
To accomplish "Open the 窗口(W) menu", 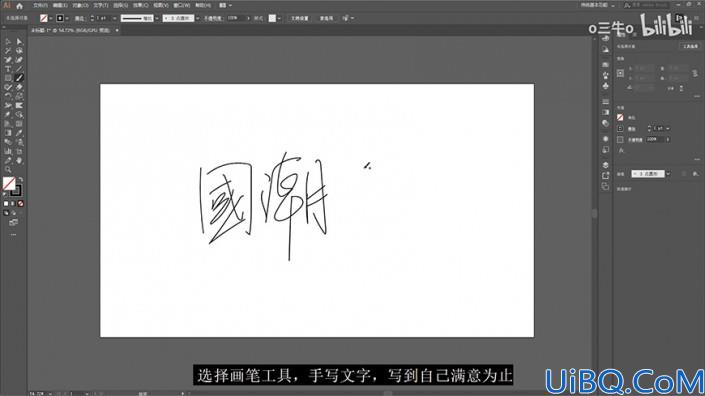I will coord(182,5).
